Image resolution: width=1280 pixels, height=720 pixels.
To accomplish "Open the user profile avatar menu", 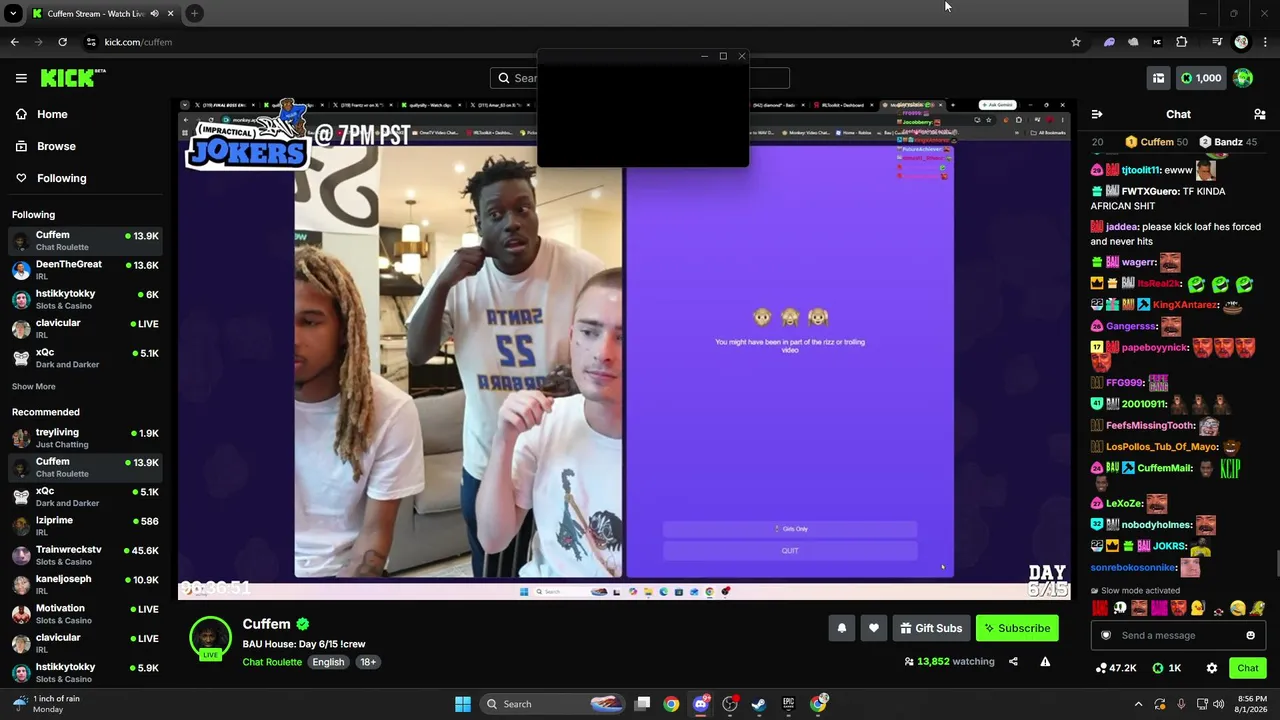I will [1243, 78].
